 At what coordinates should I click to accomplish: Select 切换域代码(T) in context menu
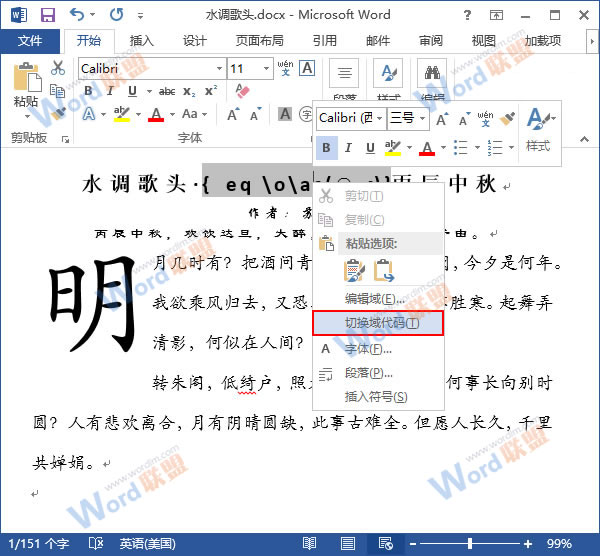378,323
